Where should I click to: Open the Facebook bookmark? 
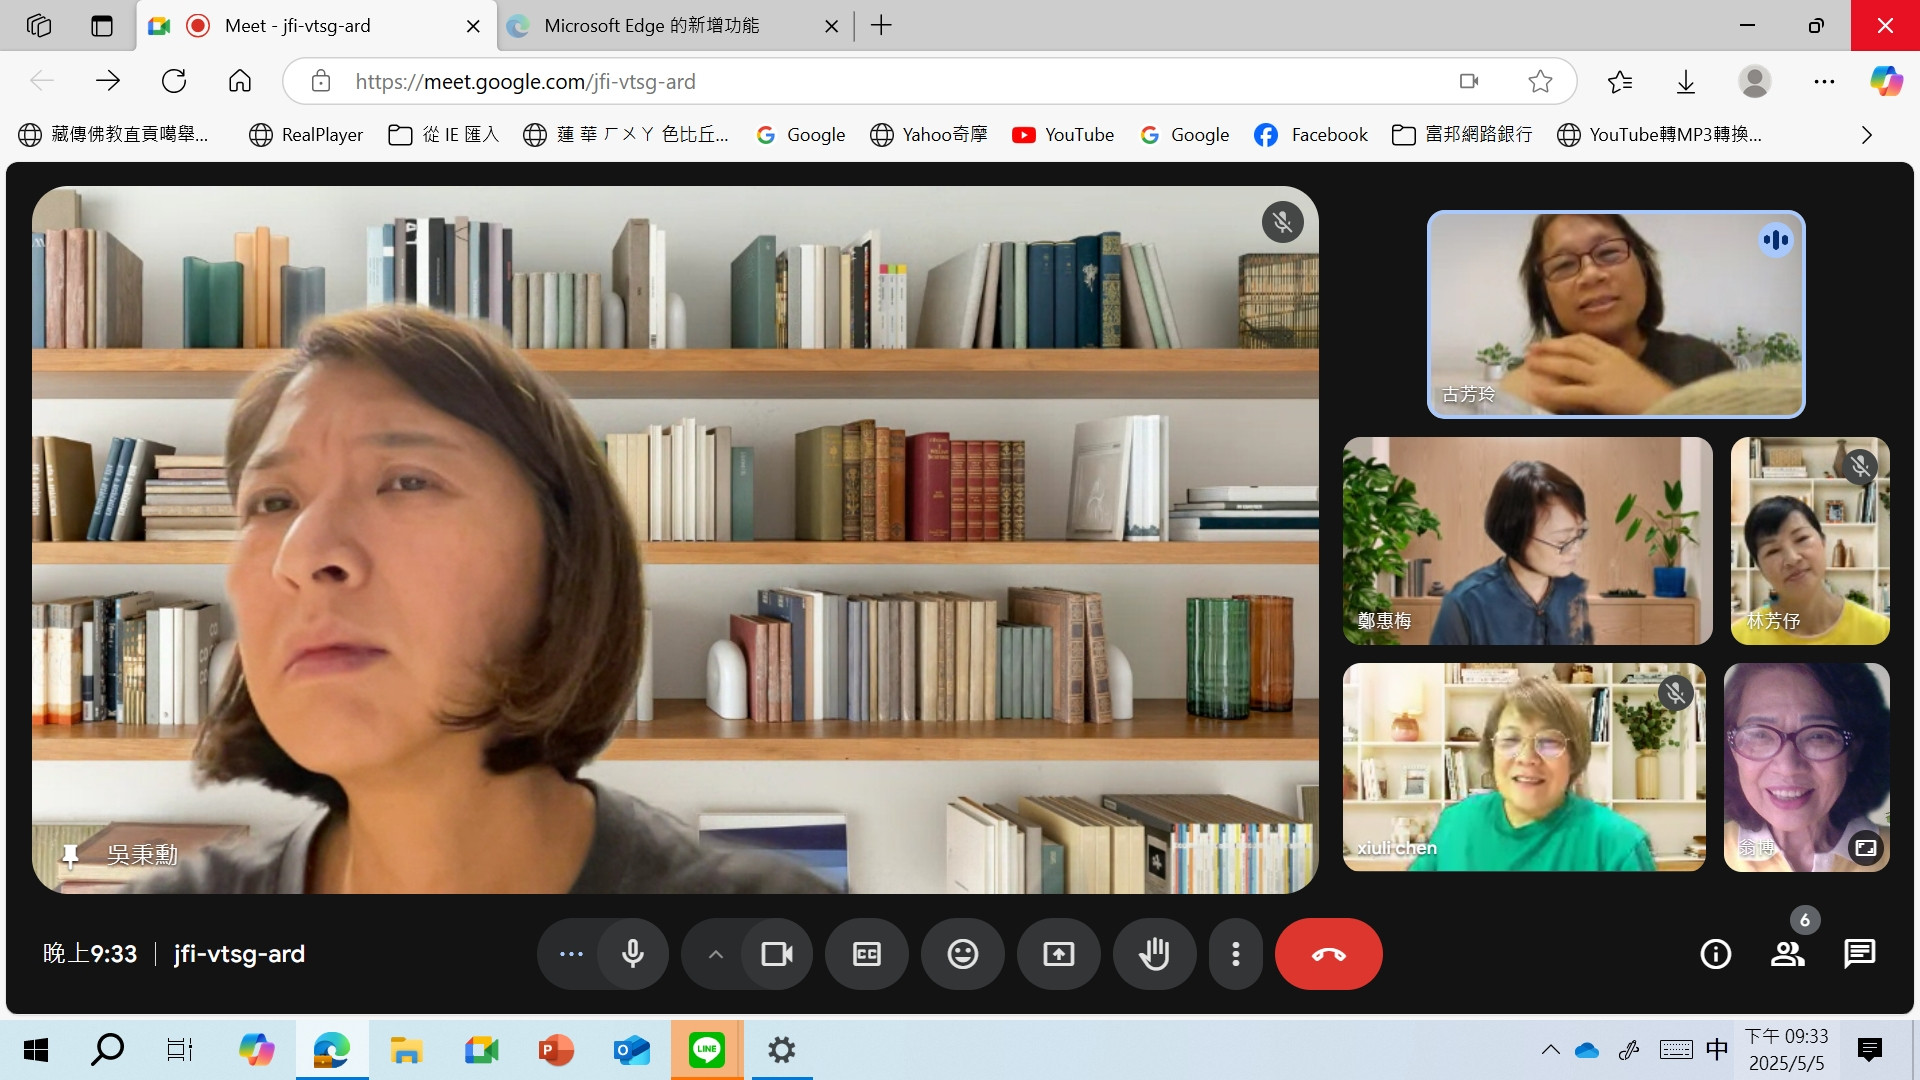click(x=1310, y=135)
